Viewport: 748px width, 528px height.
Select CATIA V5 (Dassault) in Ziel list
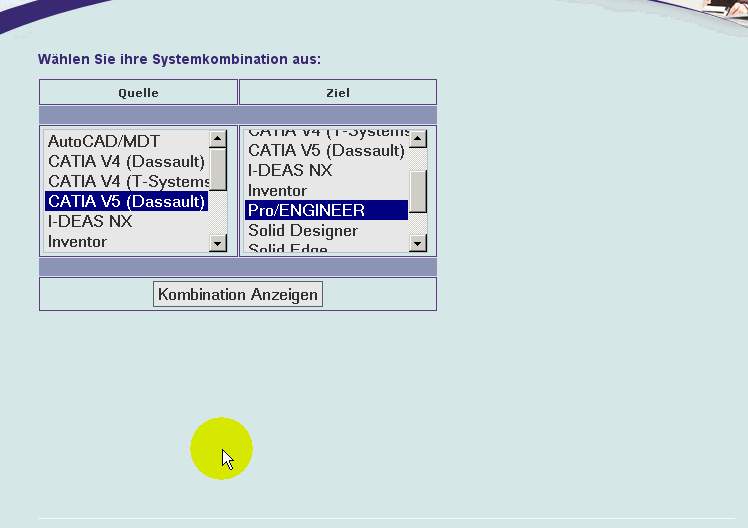[326, 150]
